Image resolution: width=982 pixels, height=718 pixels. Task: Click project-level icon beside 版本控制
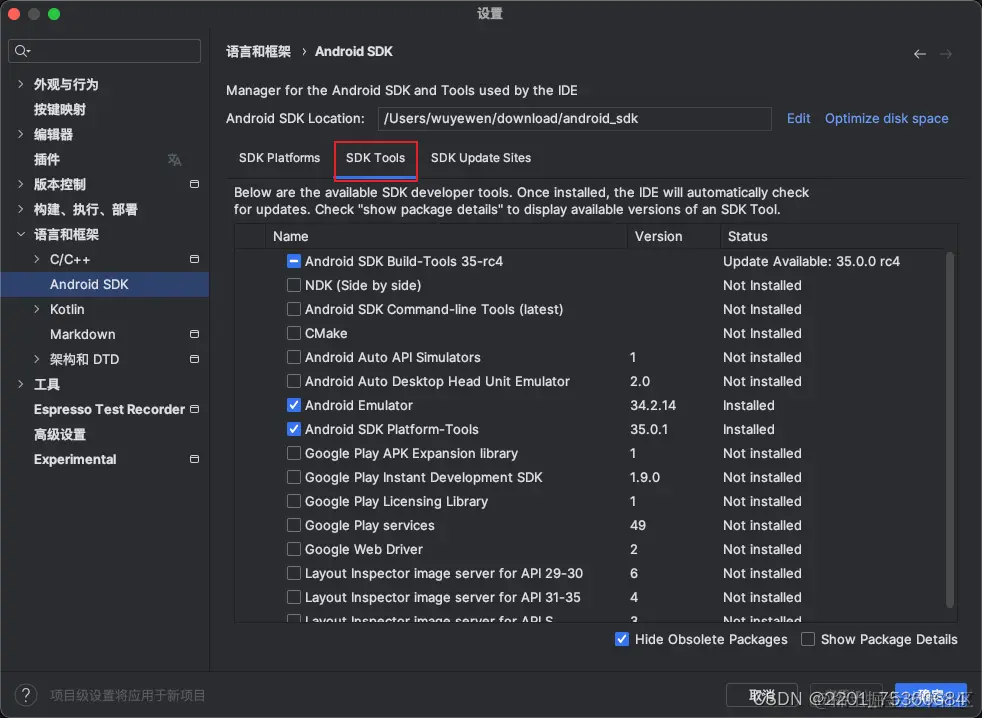click(194, 184)
